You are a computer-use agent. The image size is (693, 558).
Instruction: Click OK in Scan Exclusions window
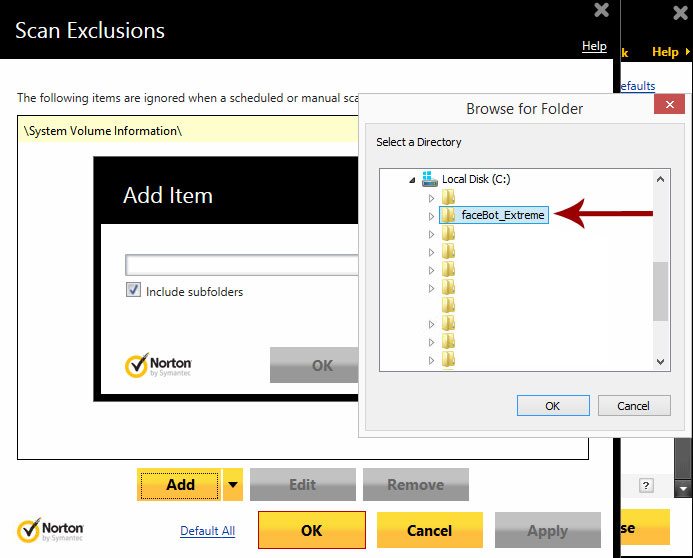tap(312, 530)
